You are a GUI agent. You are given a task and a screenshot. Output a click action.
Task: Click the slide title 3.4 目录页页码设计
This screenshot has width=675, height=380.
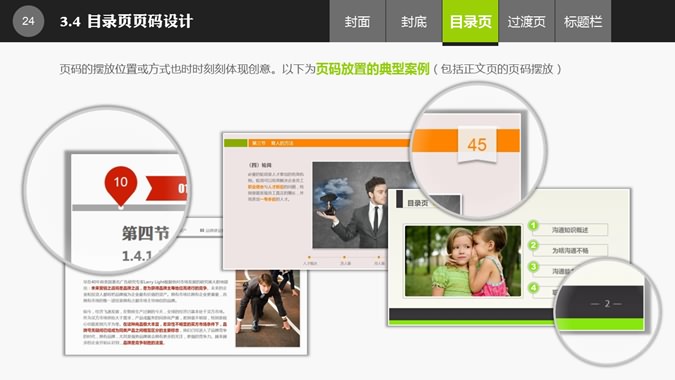(126, 21)
